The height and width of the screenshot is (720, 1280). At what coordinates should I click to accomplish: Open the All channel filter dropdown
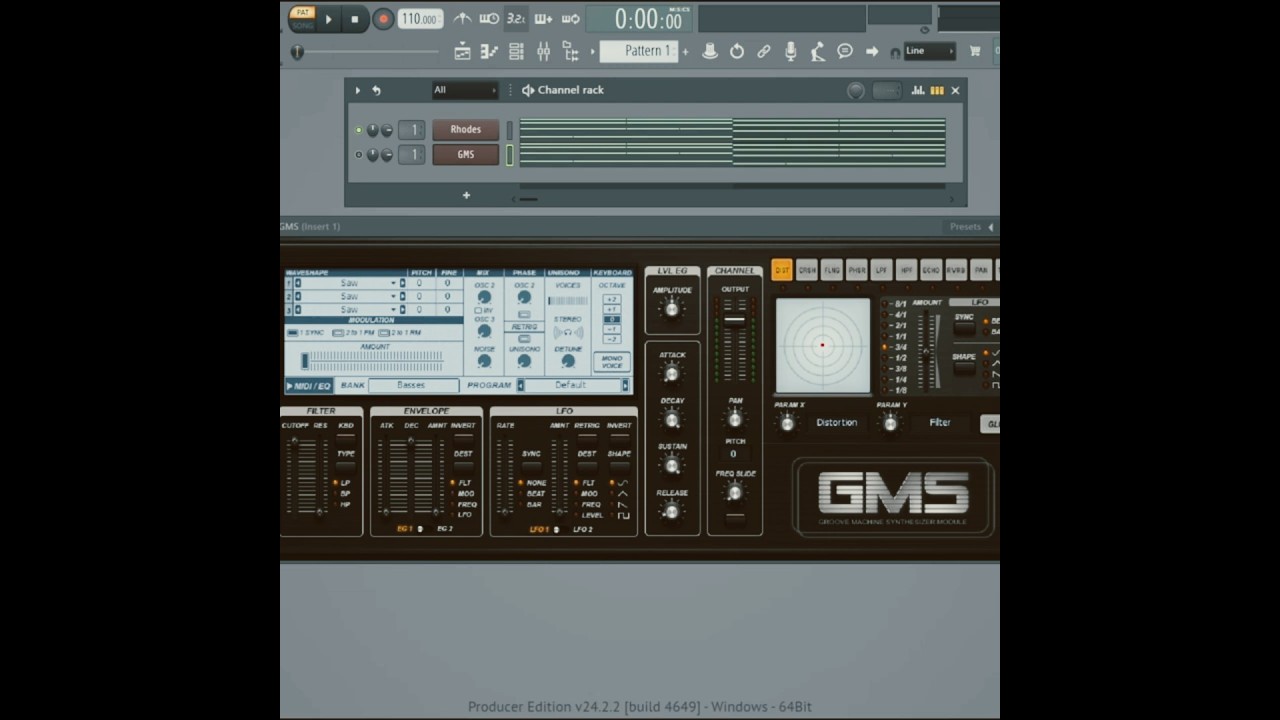coord(465,90)
